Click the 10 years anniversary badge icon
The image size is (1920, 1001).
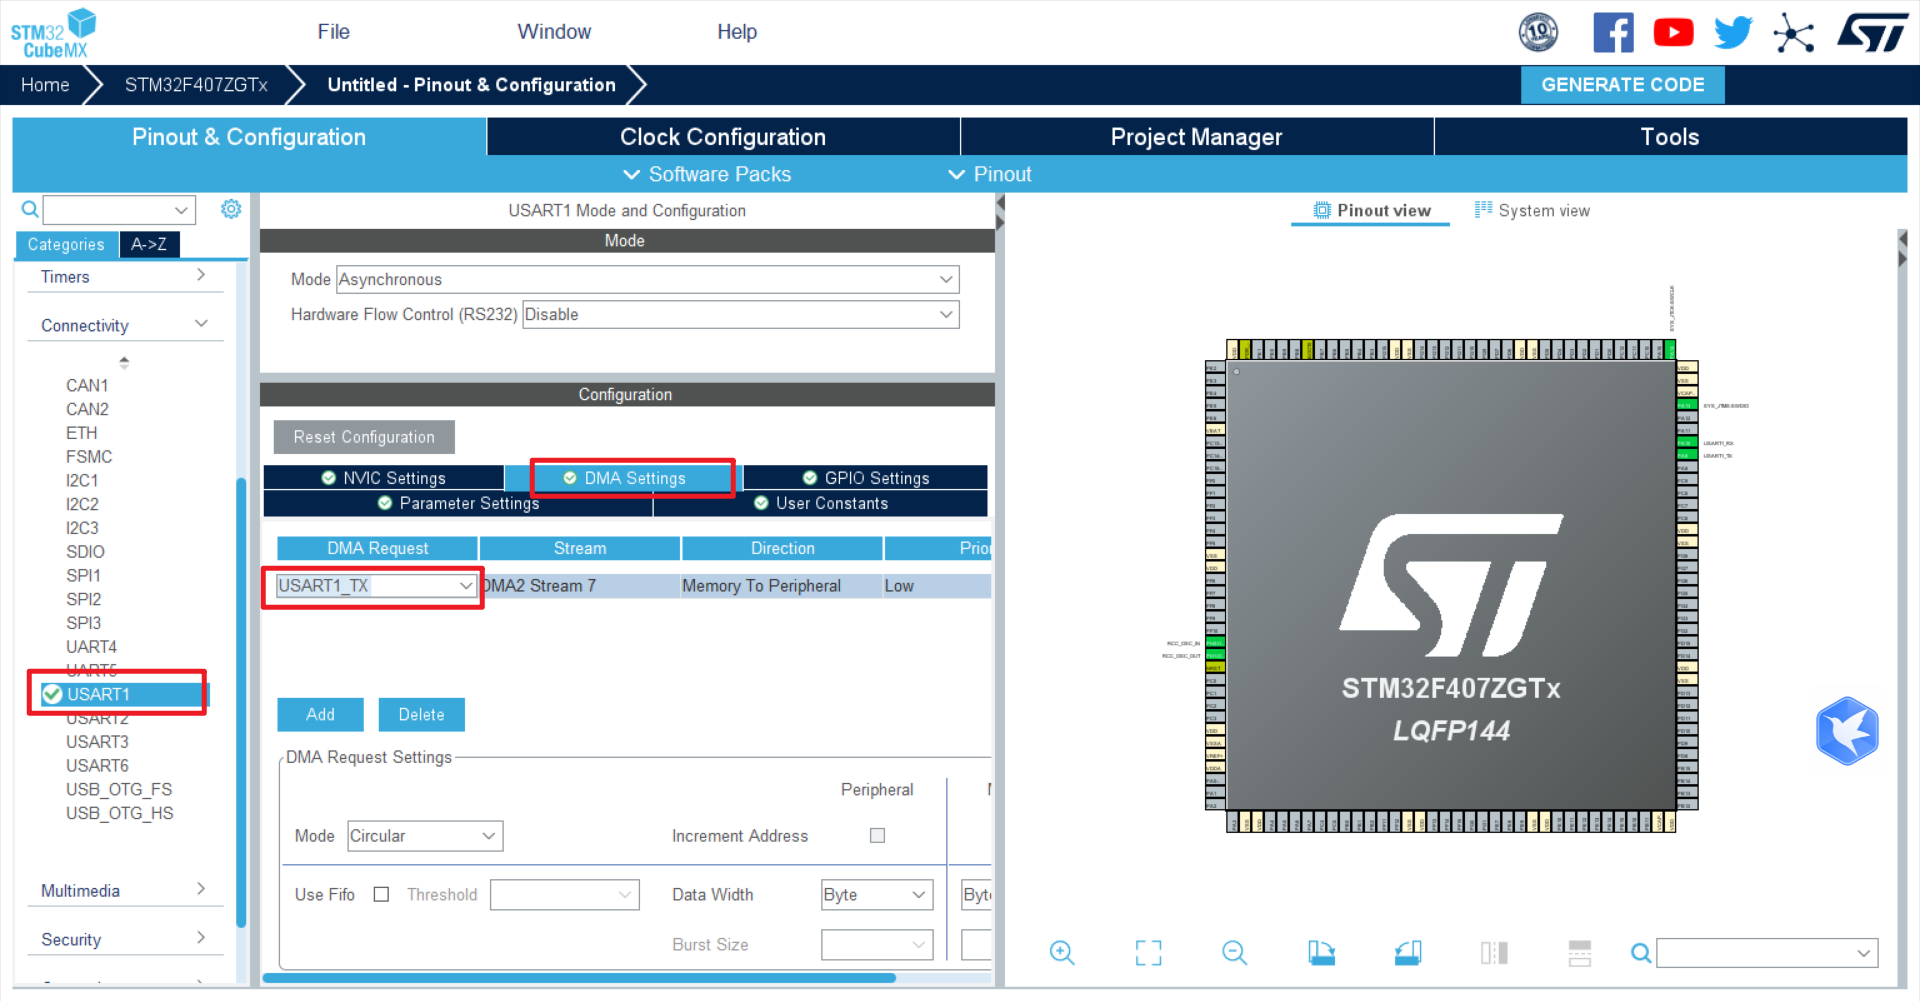click(x=1538, y=32)
